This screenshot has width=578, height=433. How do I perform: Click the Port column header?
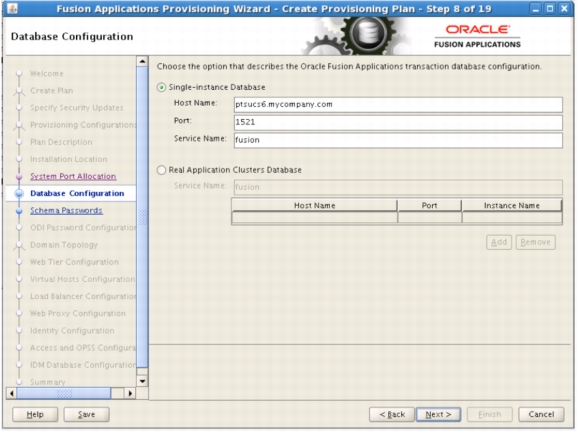[x=429, y=206]
